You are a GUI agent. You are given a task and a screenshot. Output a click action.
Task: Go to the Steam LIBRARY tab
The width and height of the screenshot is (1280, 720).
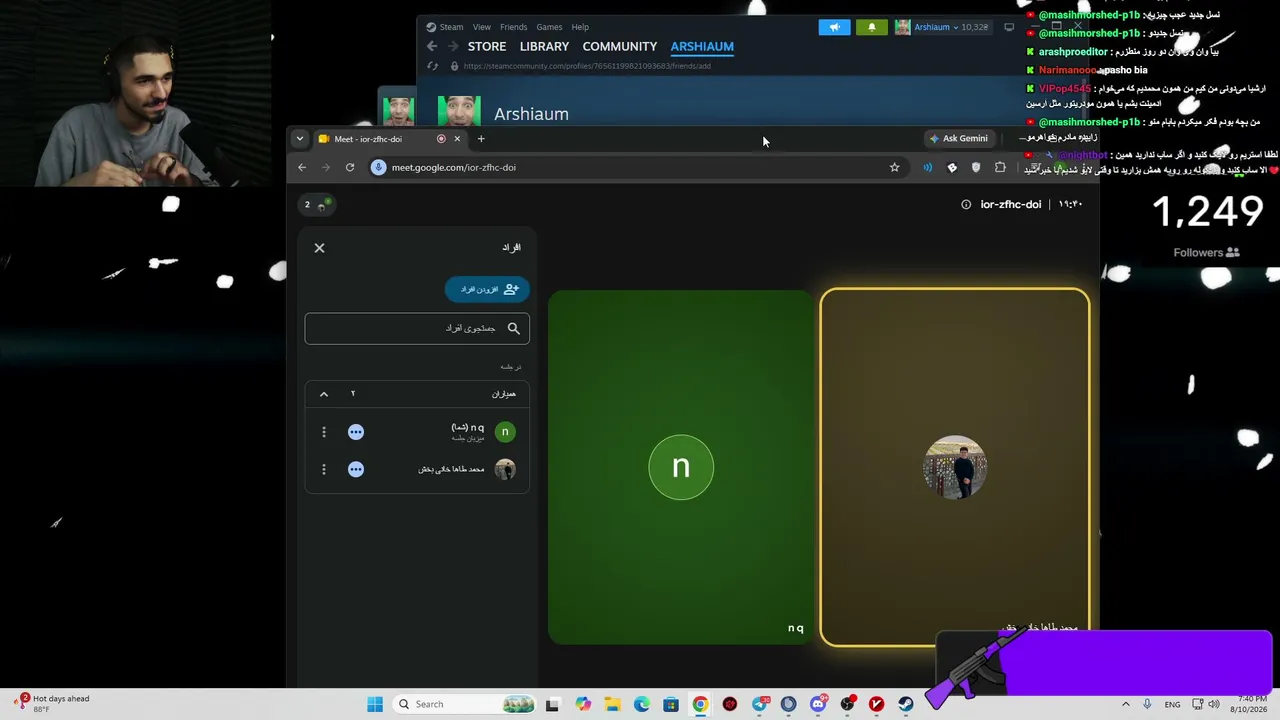pyautogui.click(x=544, y=47)
